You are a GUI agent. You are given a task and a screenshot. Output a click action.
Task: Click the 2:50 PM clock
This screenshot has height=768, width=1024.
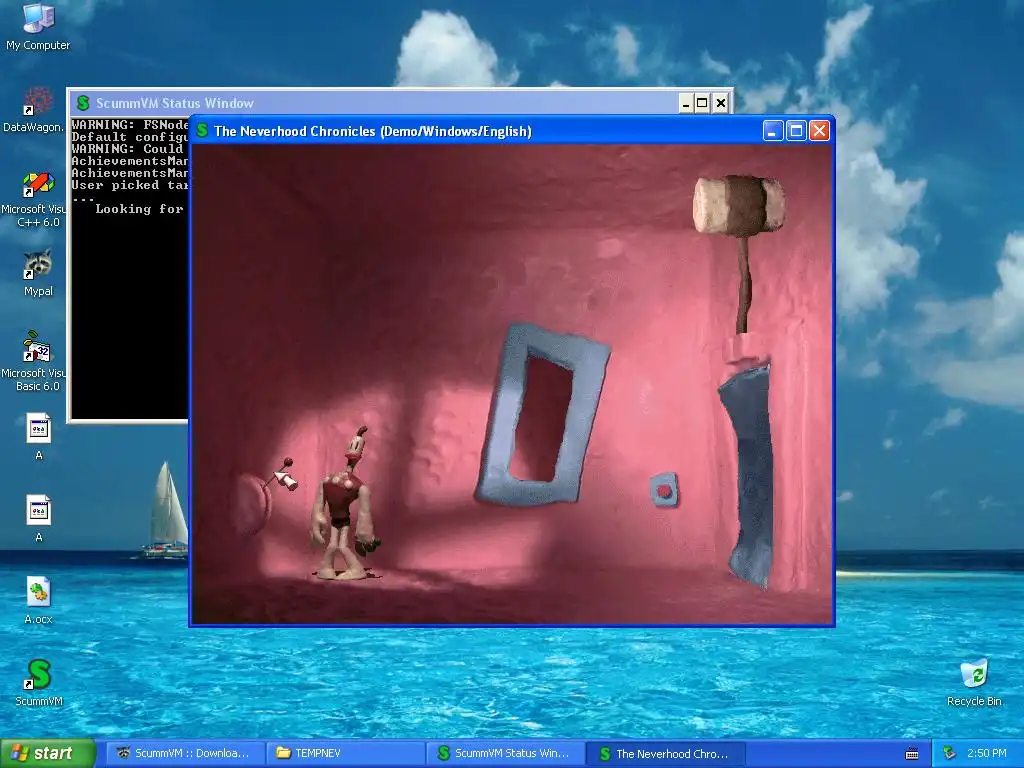pyautogui.click(x=986, y=753)
